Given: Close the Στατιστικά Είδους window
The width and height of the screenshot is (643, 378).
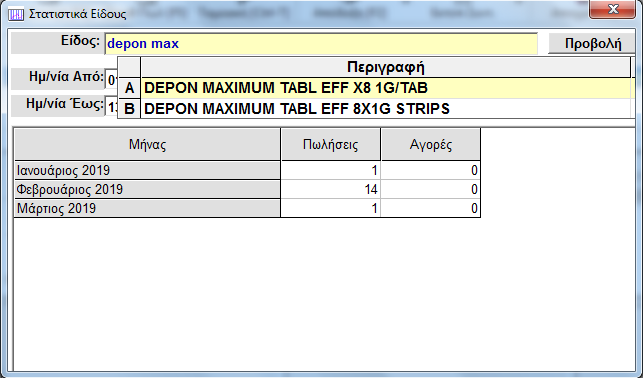Looking at the screenshot, I should [x=613, y=9].
